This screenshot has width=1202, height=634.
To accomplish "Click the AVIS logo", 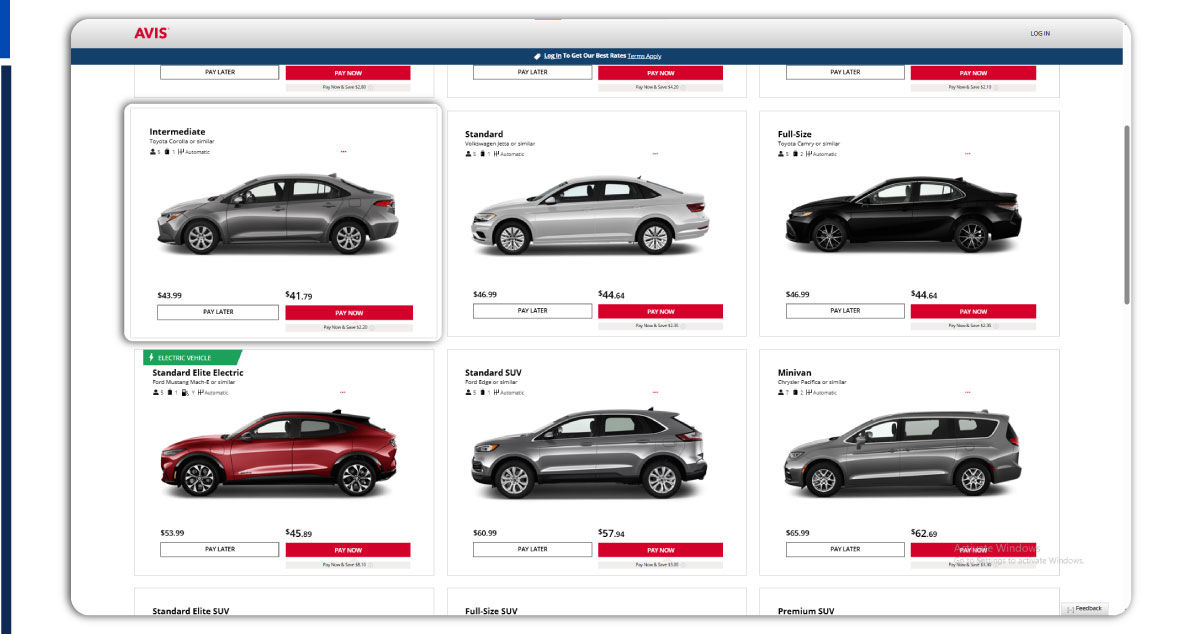I will (148, 32).
